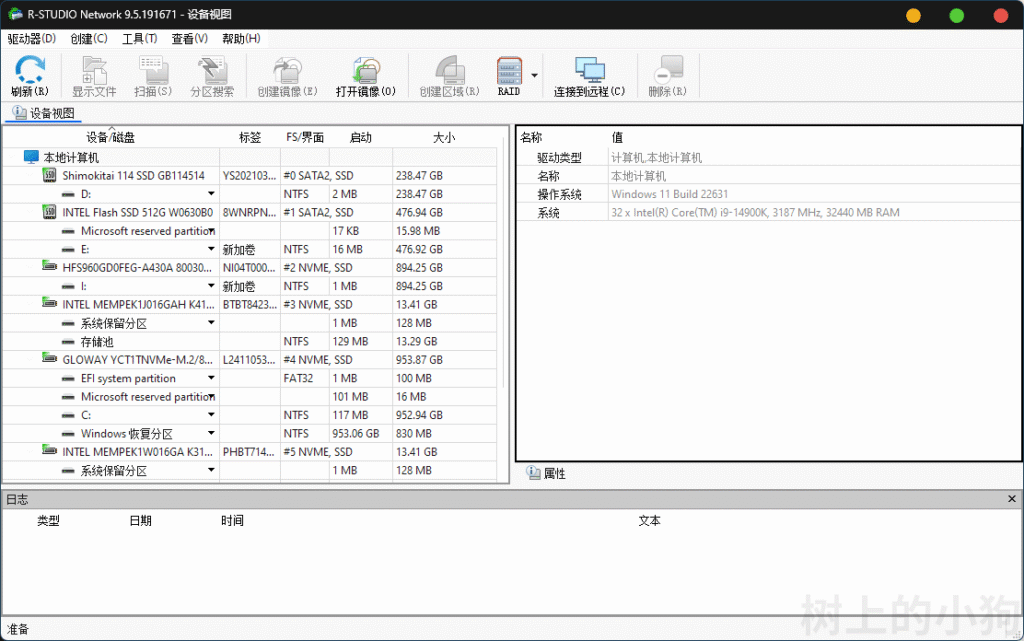
Task: Expand the RAID button dropdown arrow
Action: click(x=534, y=76)
